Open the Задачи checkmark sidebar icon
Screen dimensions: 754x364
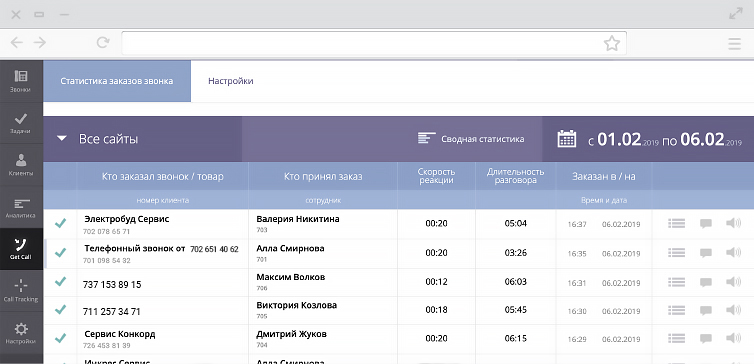click(21, 123)
